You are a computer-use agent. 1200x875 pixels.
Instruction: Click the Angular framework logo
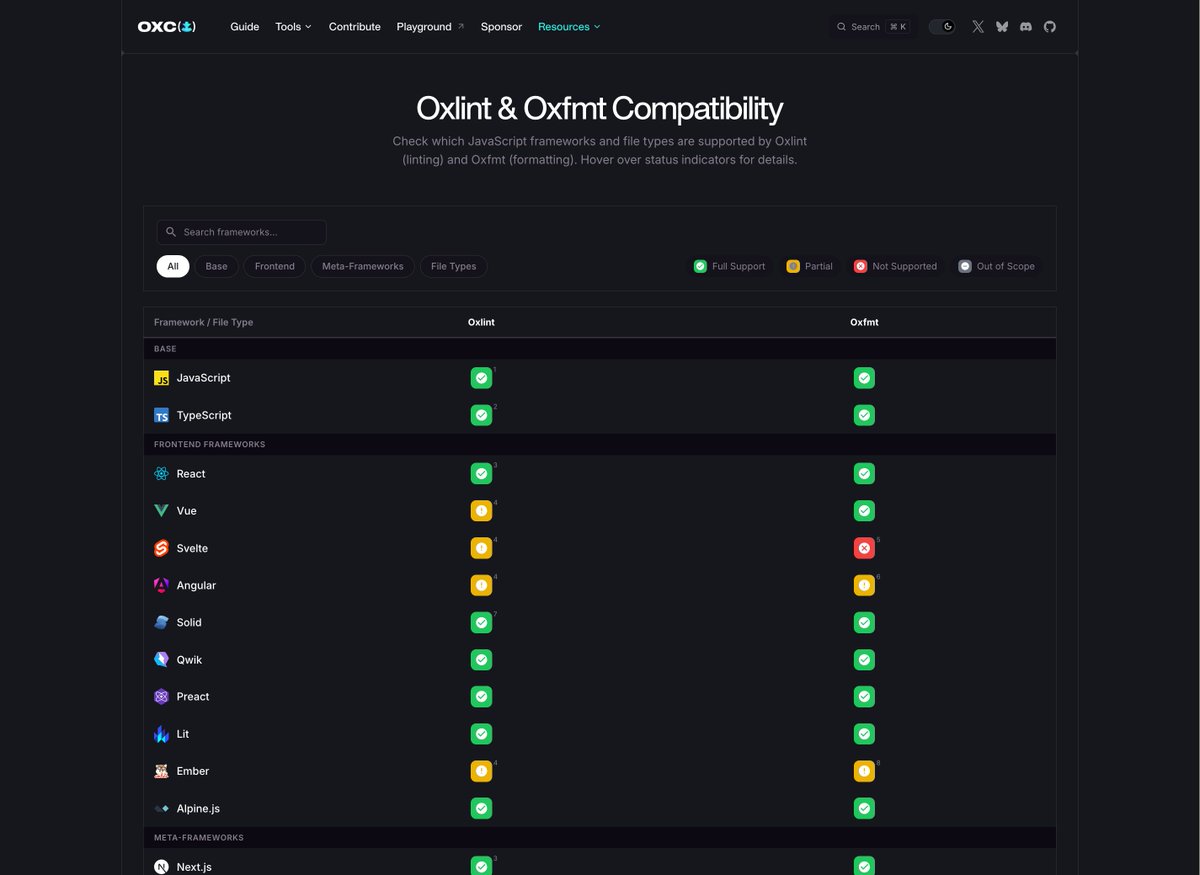[x=162, y=585]
